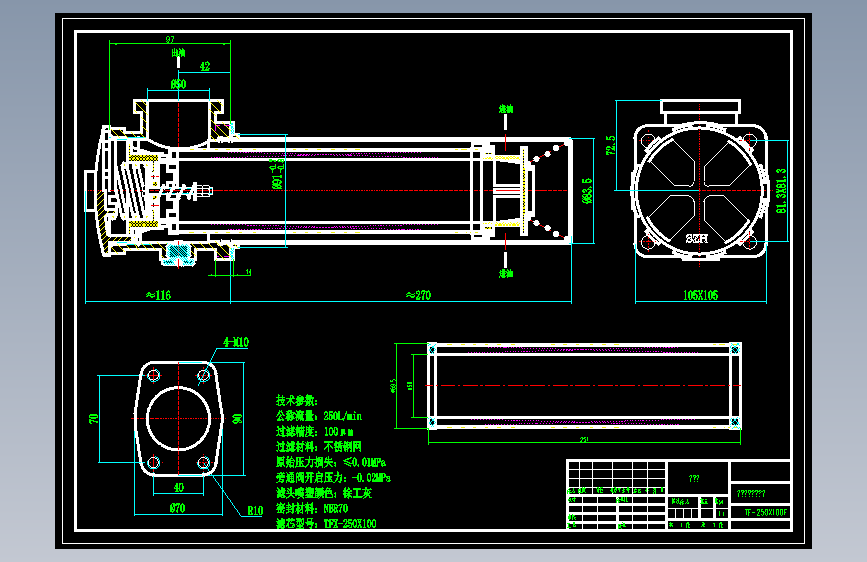Click the 过滤精度 100μm line
Viewport: 867px width, 562px height.
point(315,431)
